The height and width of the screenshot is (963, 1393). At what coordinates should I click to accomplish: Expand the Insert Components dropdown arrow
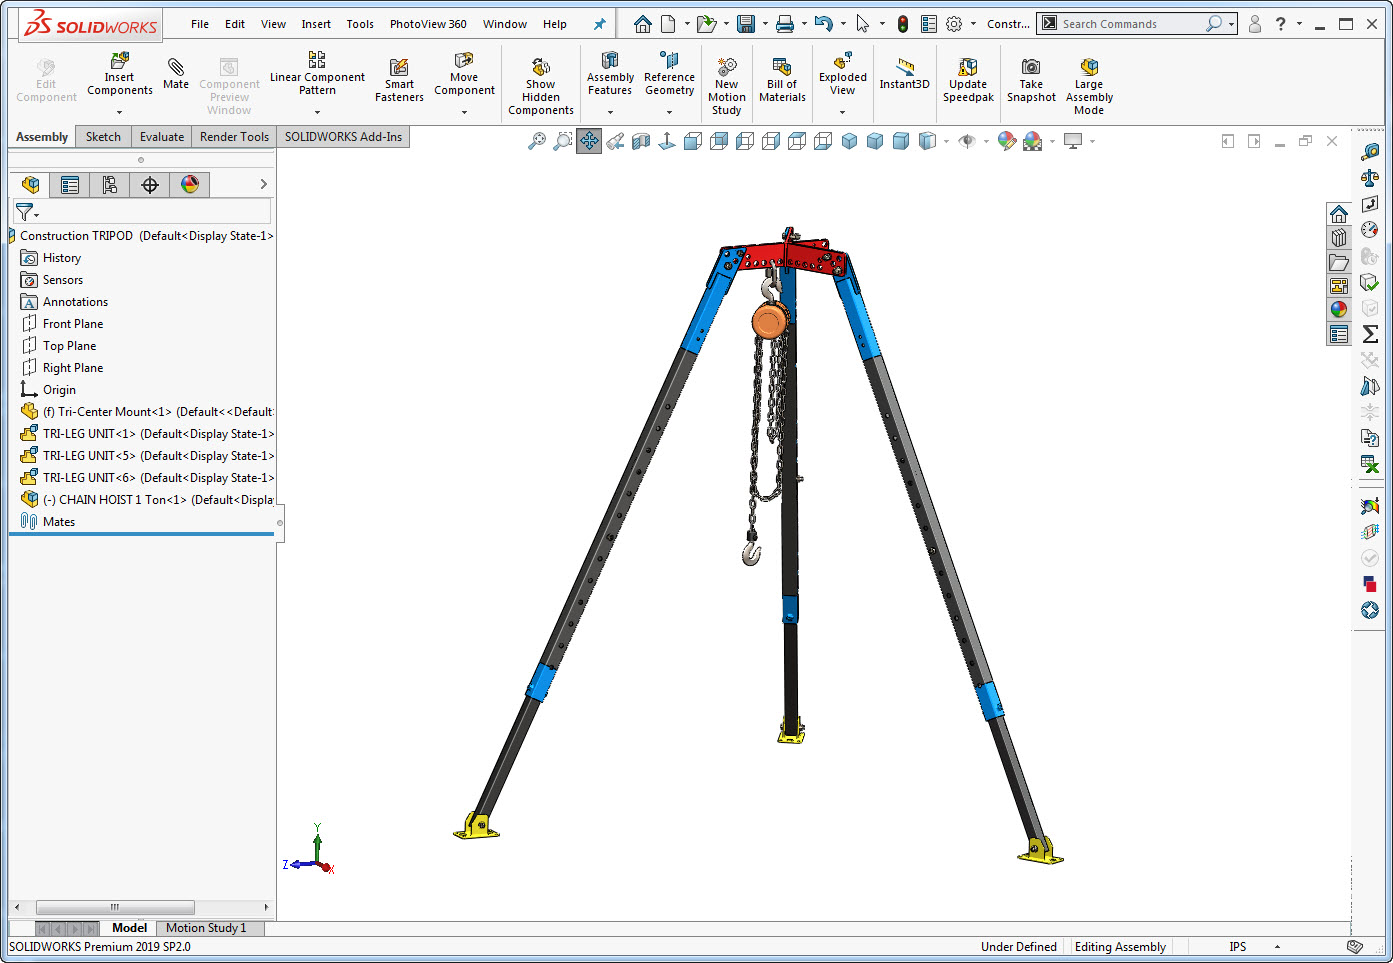pos(119,112)
